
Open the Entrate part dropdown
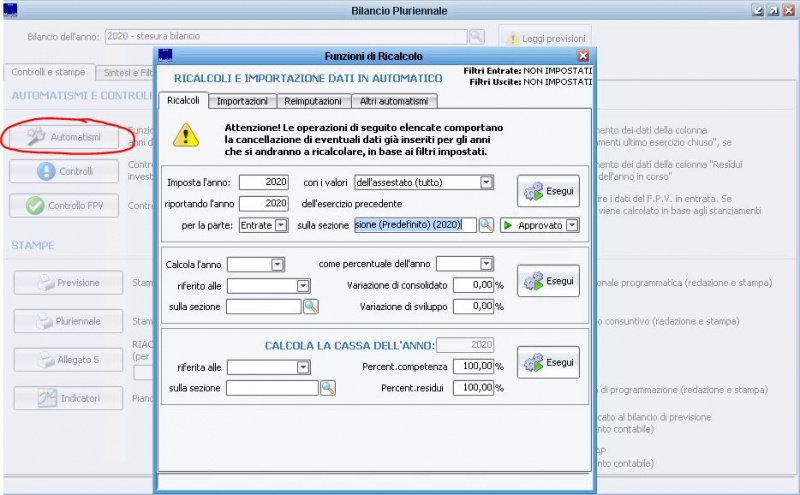(281, 226)
